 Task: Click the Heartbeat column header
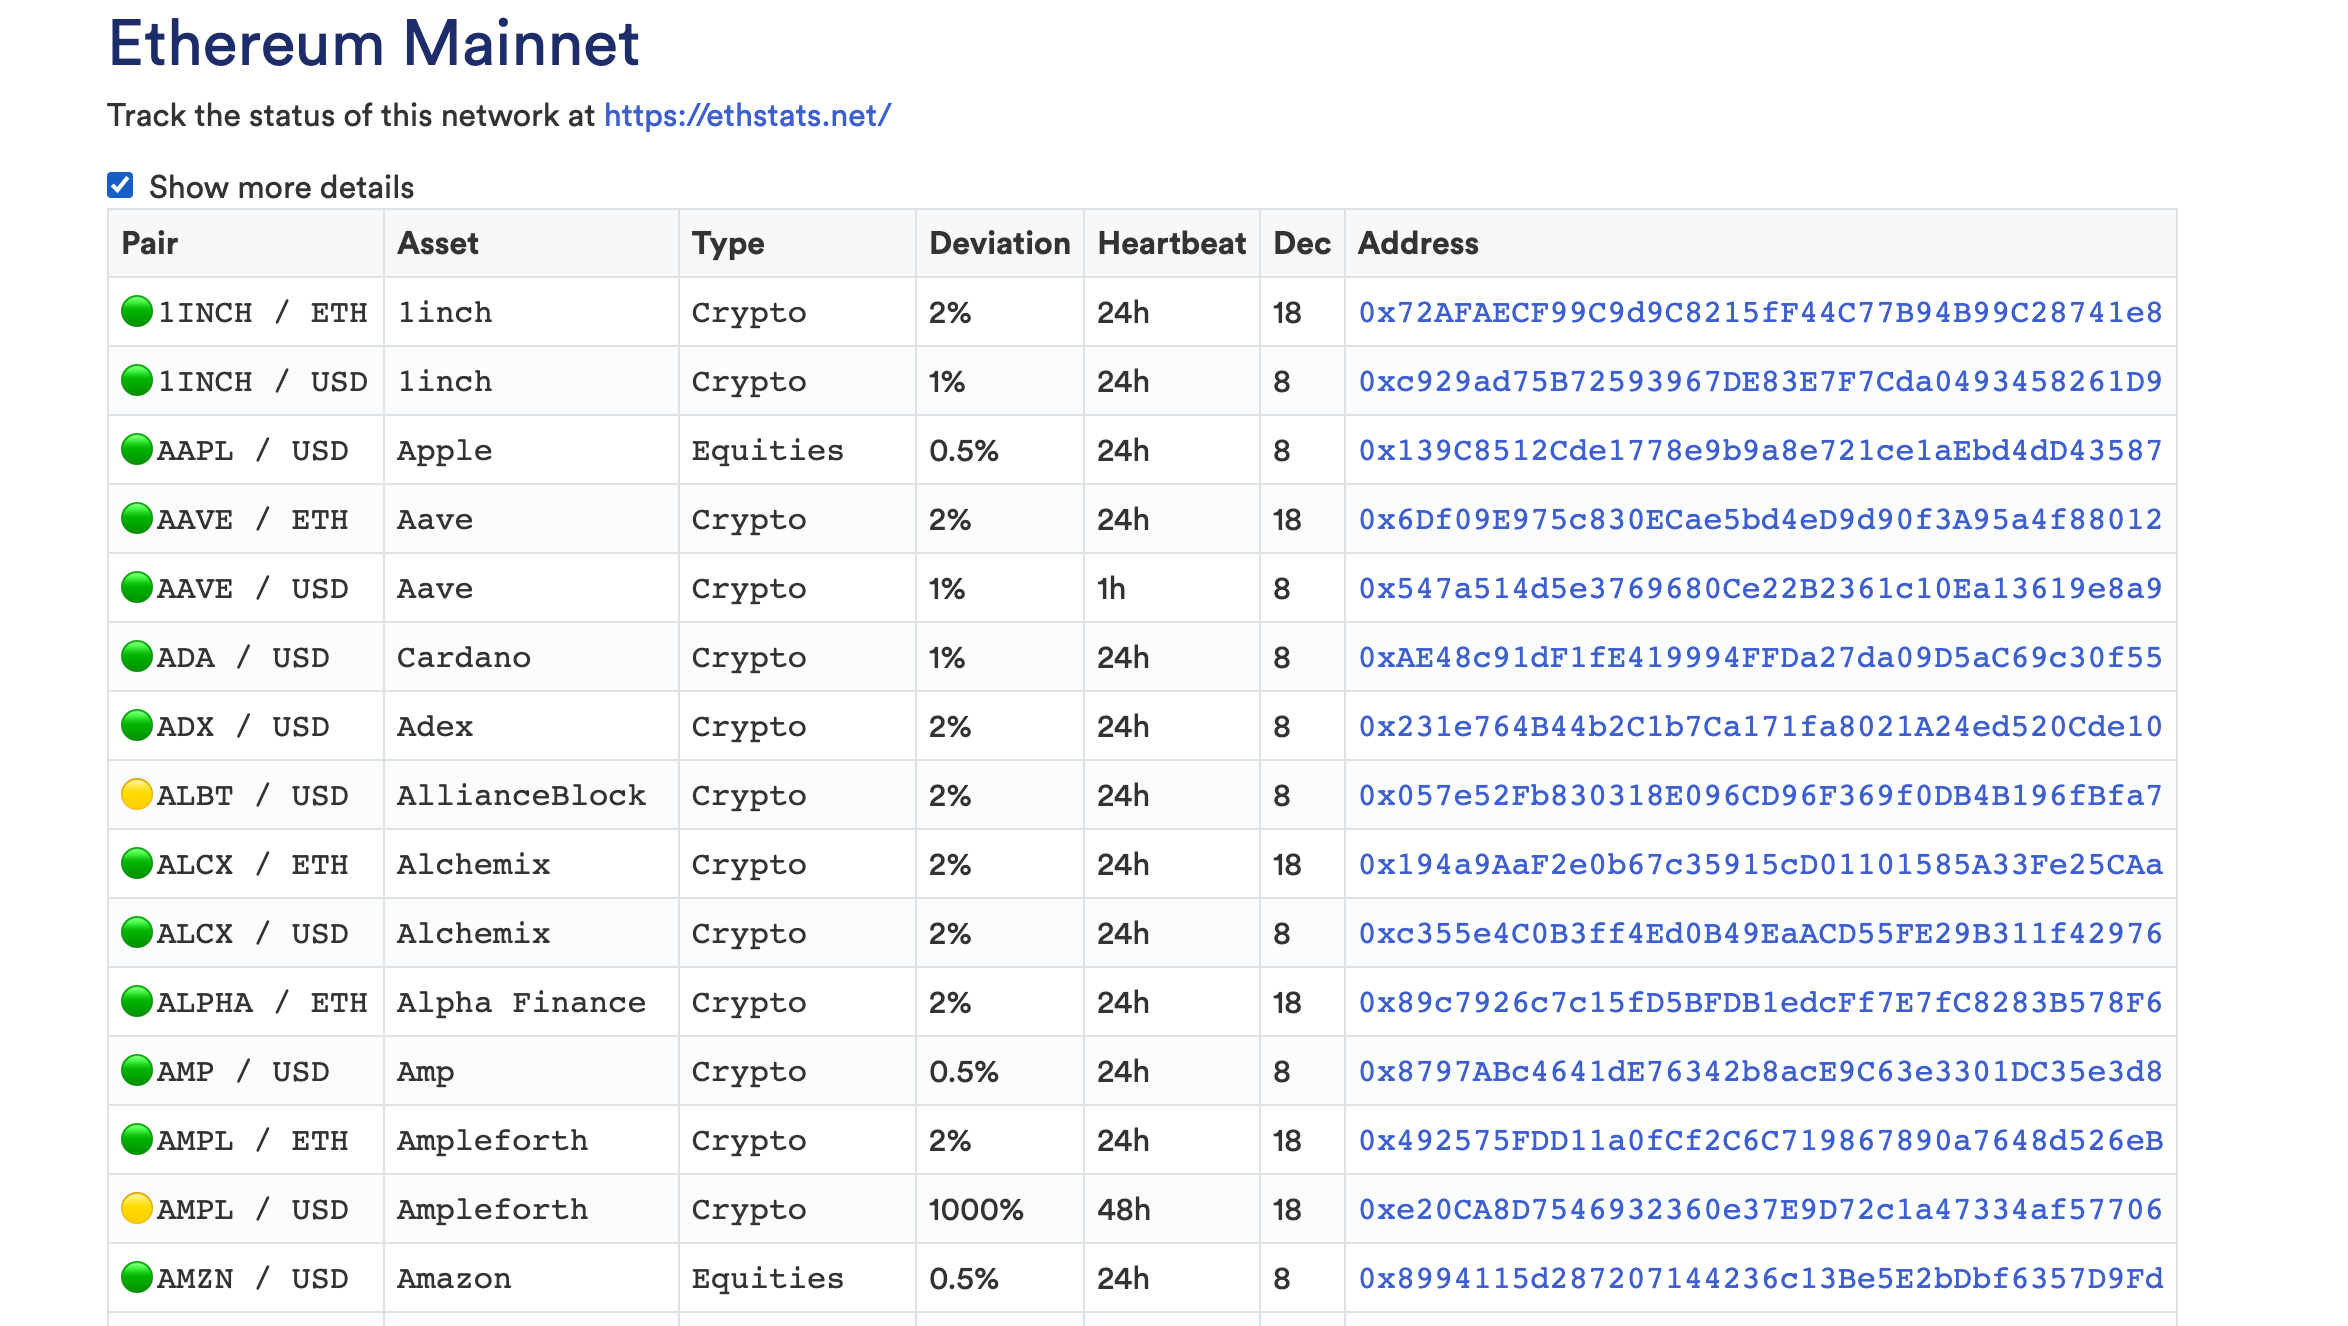coord(1171,243)
